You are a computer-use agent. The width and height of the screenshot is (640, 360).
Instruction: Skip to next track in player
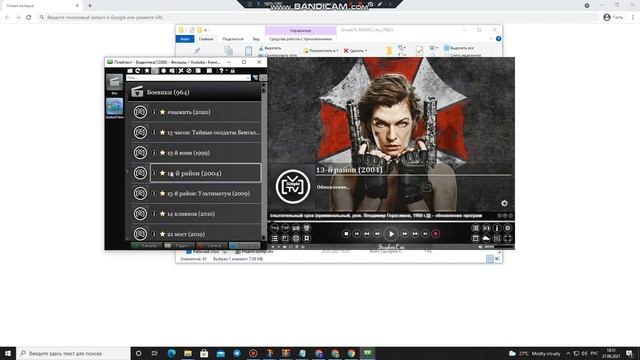tap(425, 234)
